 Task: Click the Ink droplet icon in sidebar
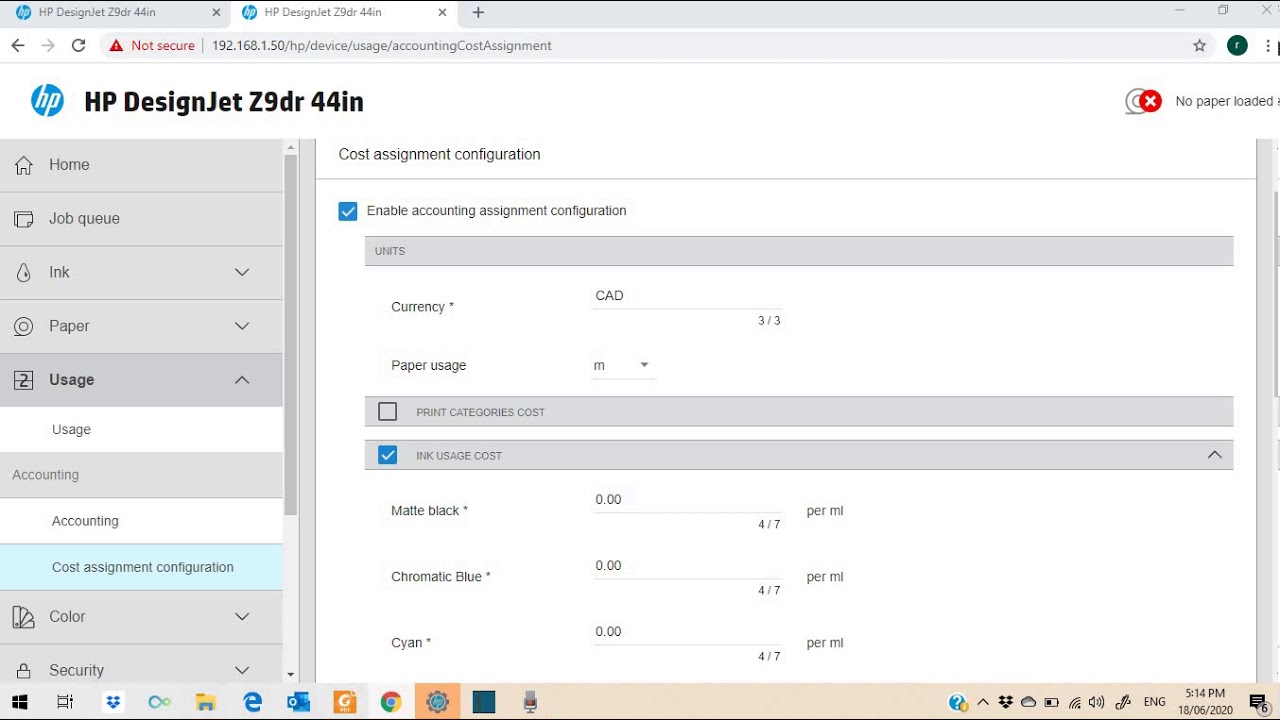pyautogui.click(x=23, y=273)
